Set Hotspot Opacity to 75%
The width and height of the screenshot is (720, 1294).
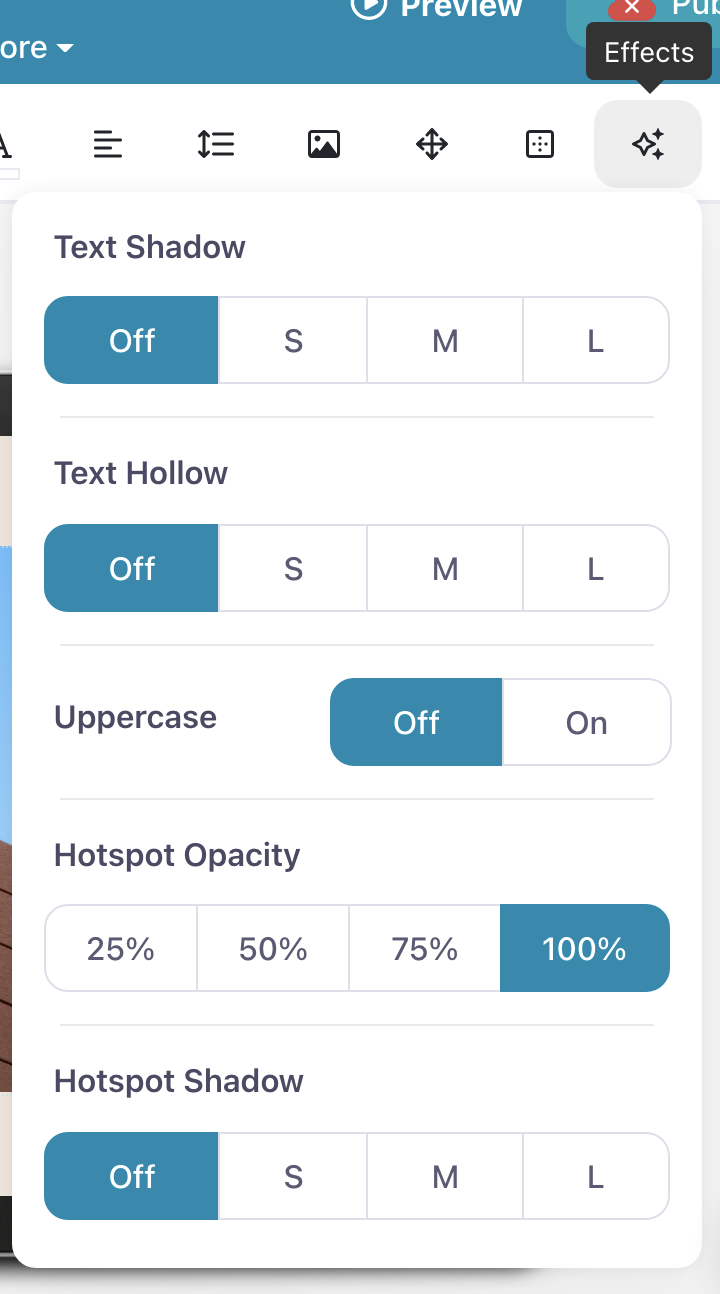click(425, 949)
